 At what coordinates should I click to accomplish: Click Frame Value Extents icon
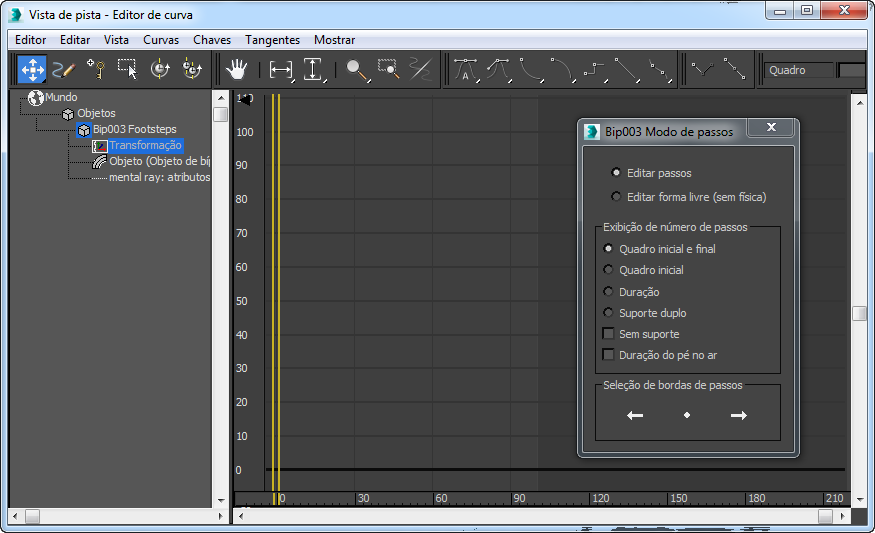coord(314,70)
